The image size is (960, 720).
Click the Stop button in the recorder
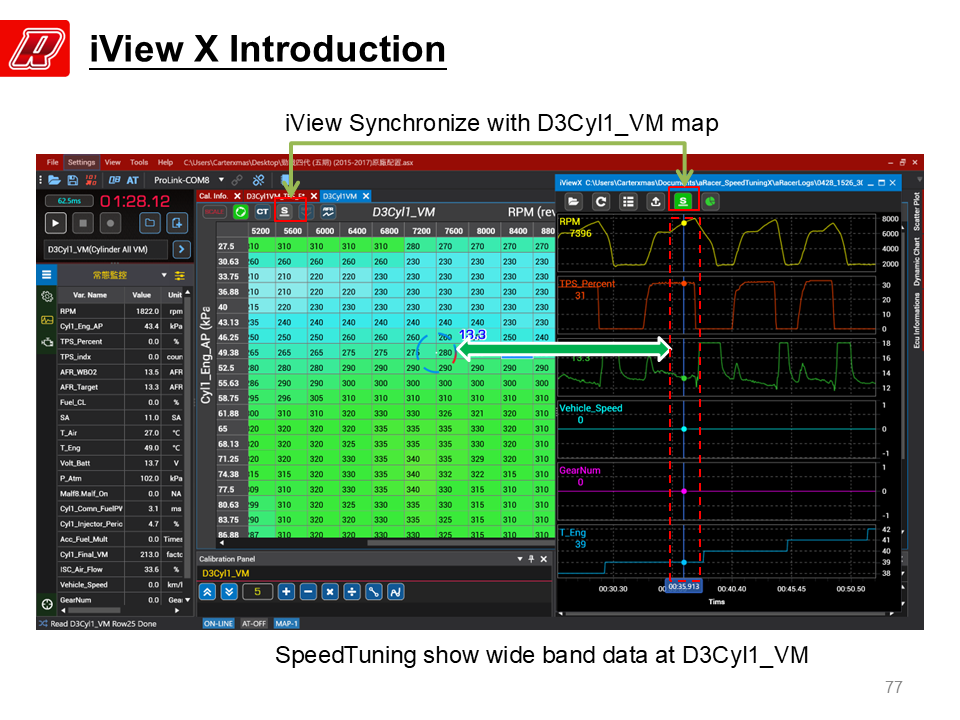tap(83, 223)
